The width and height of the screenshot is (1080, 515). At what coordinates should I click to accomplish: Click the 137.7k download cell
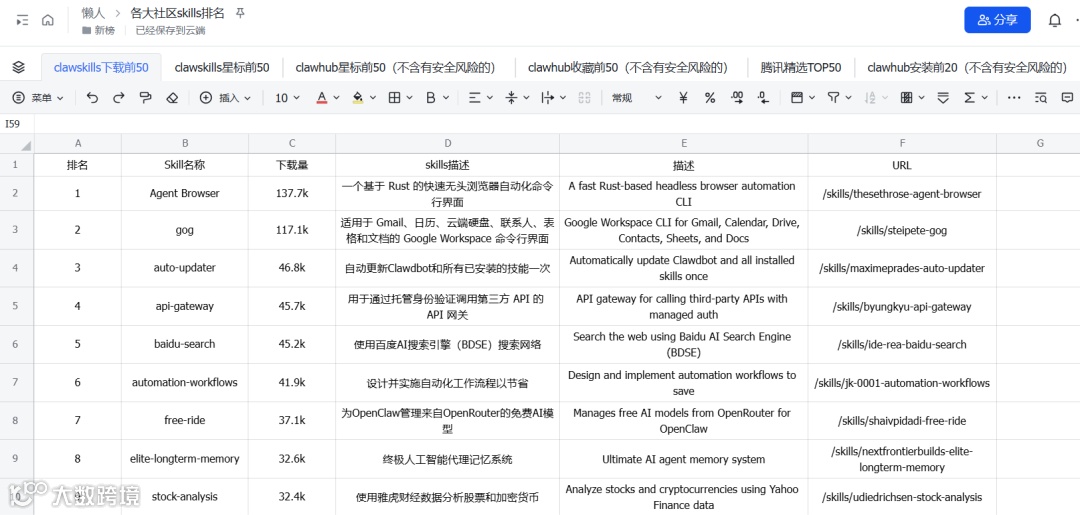pyautogui.click(x=292, y=193)
